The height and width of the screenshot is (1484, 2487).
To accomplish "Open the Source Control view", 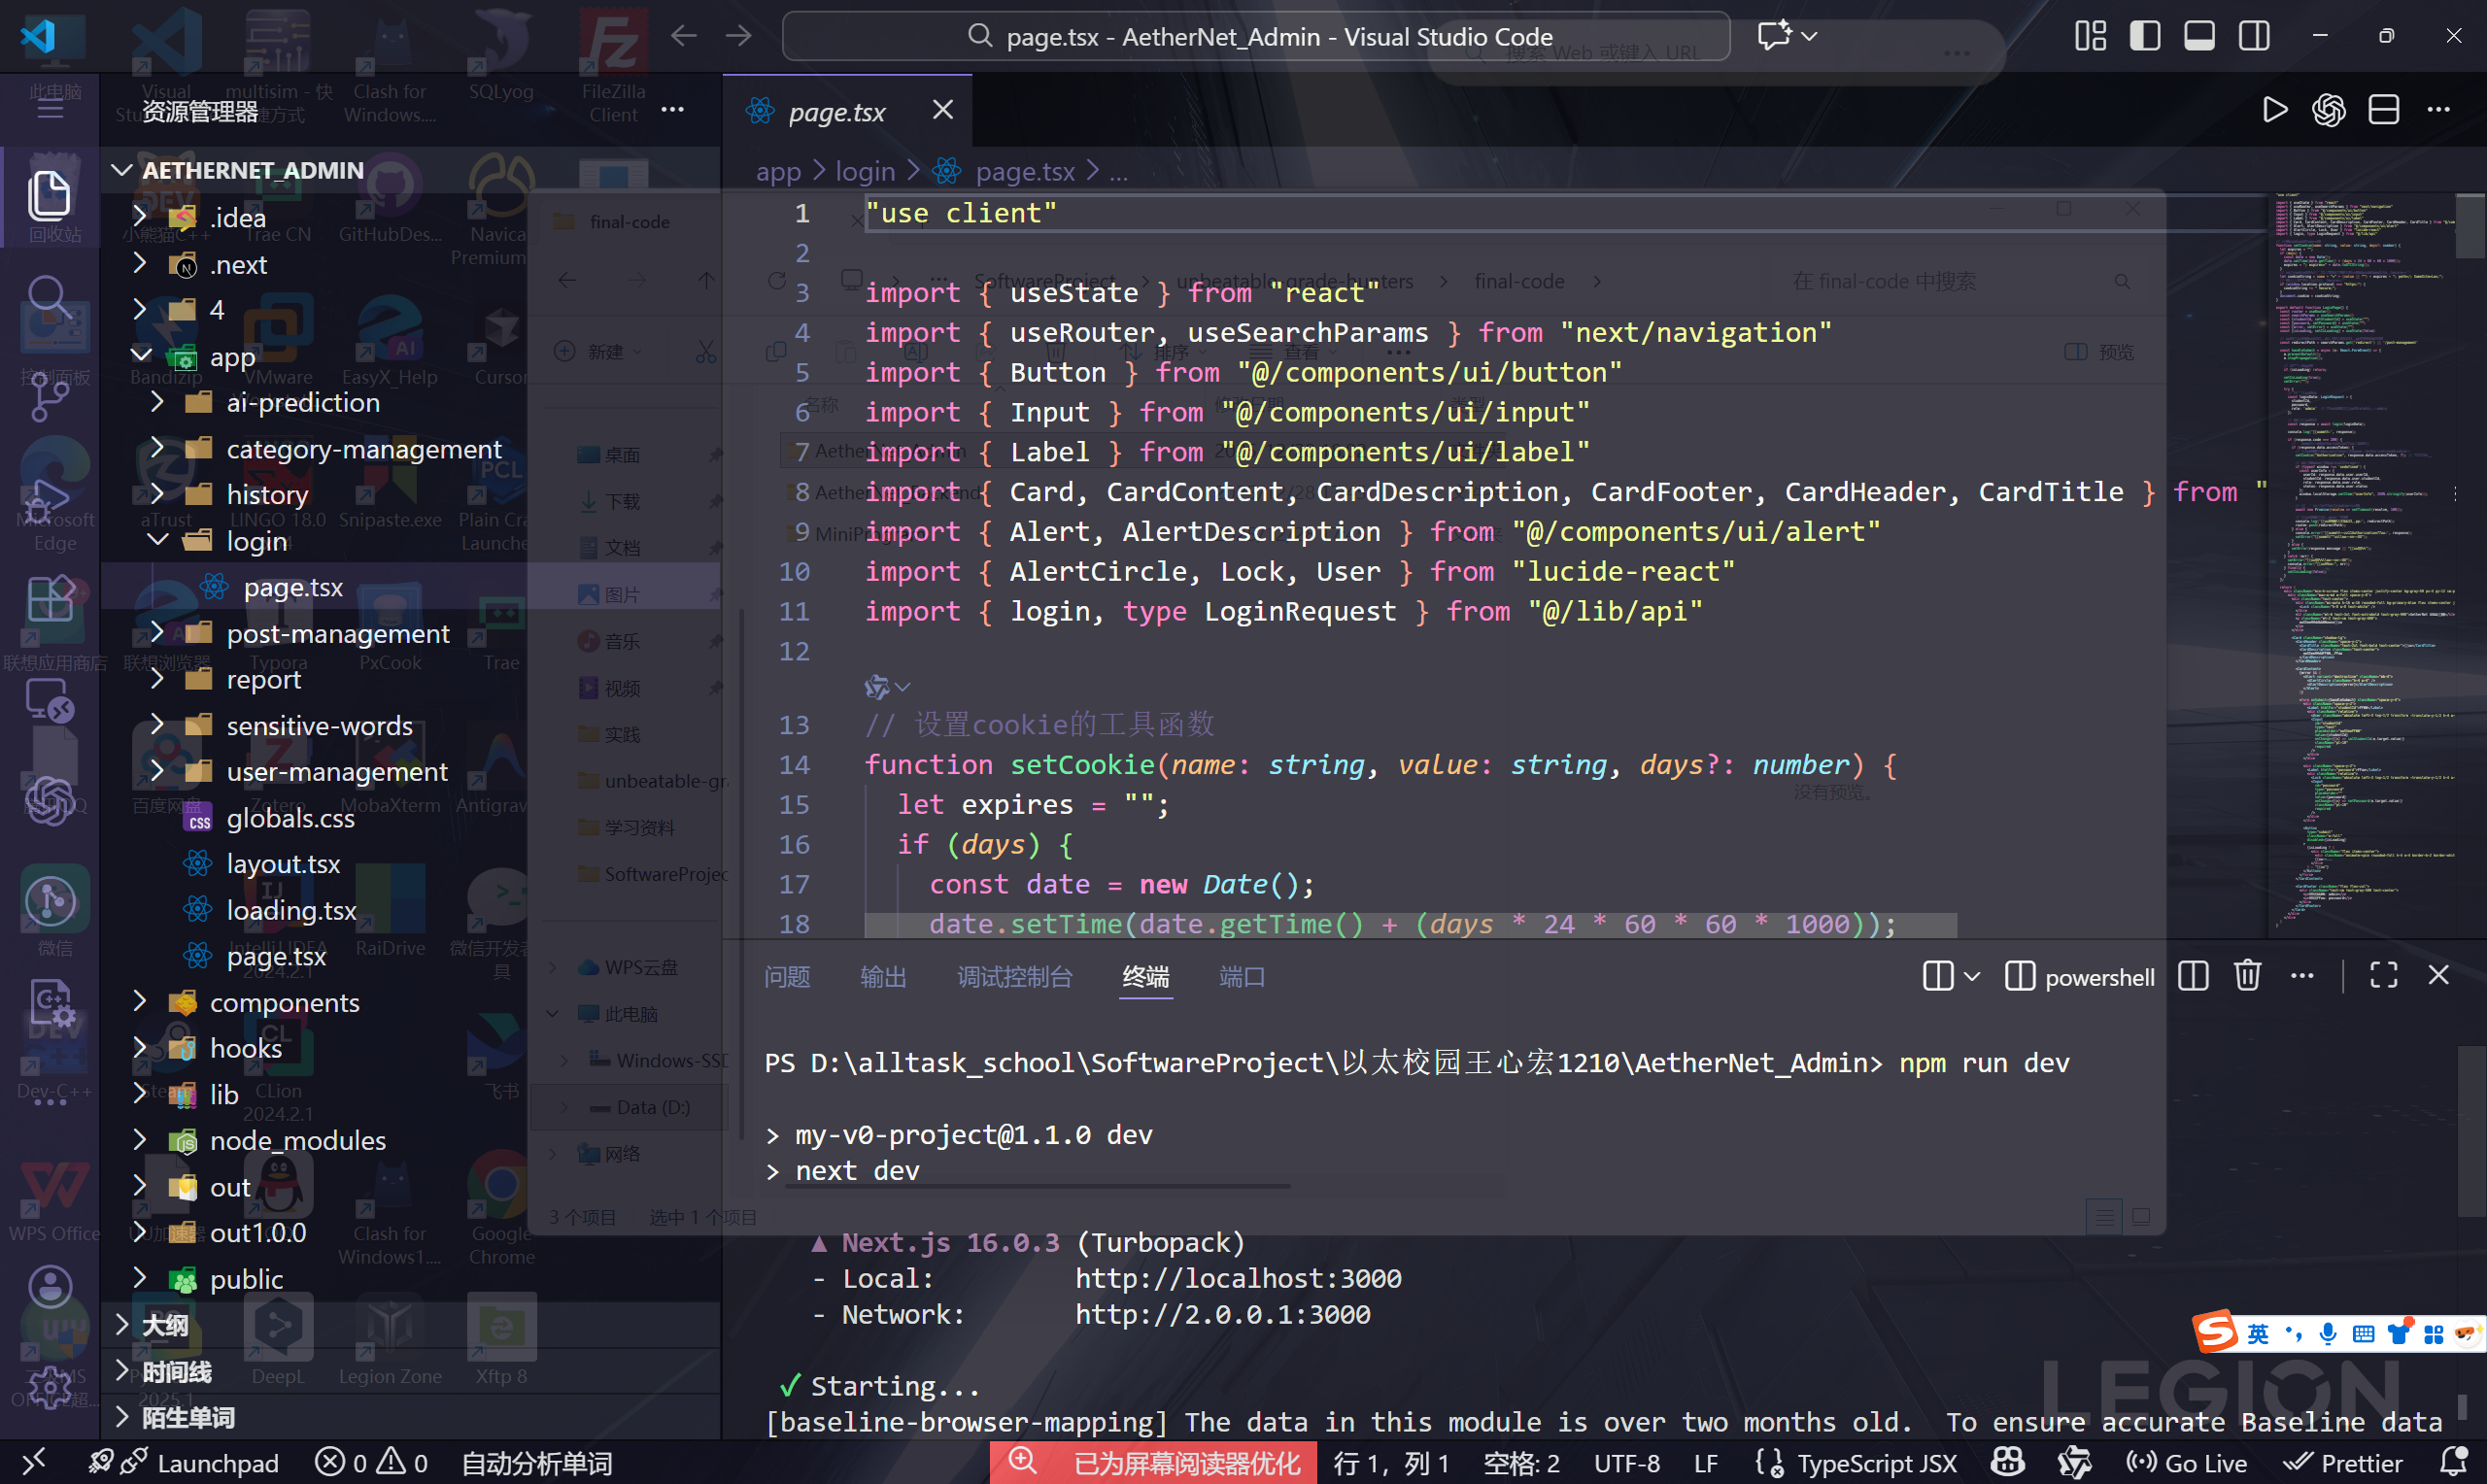I will pyautogui.click(x=48, y=398).
